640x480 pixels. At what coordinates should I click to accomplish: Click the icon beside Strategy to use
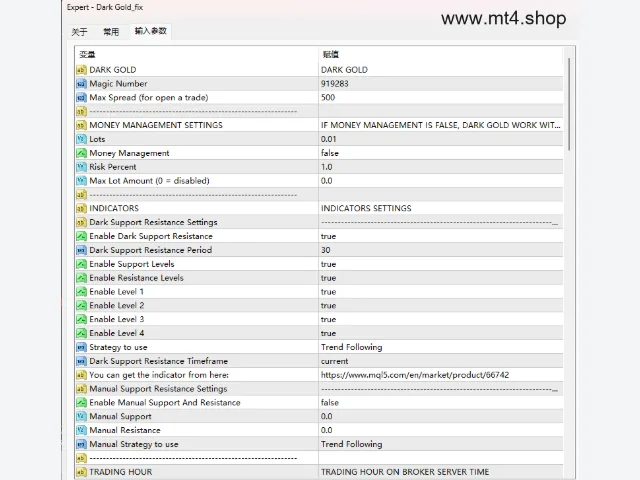(81, 347)
